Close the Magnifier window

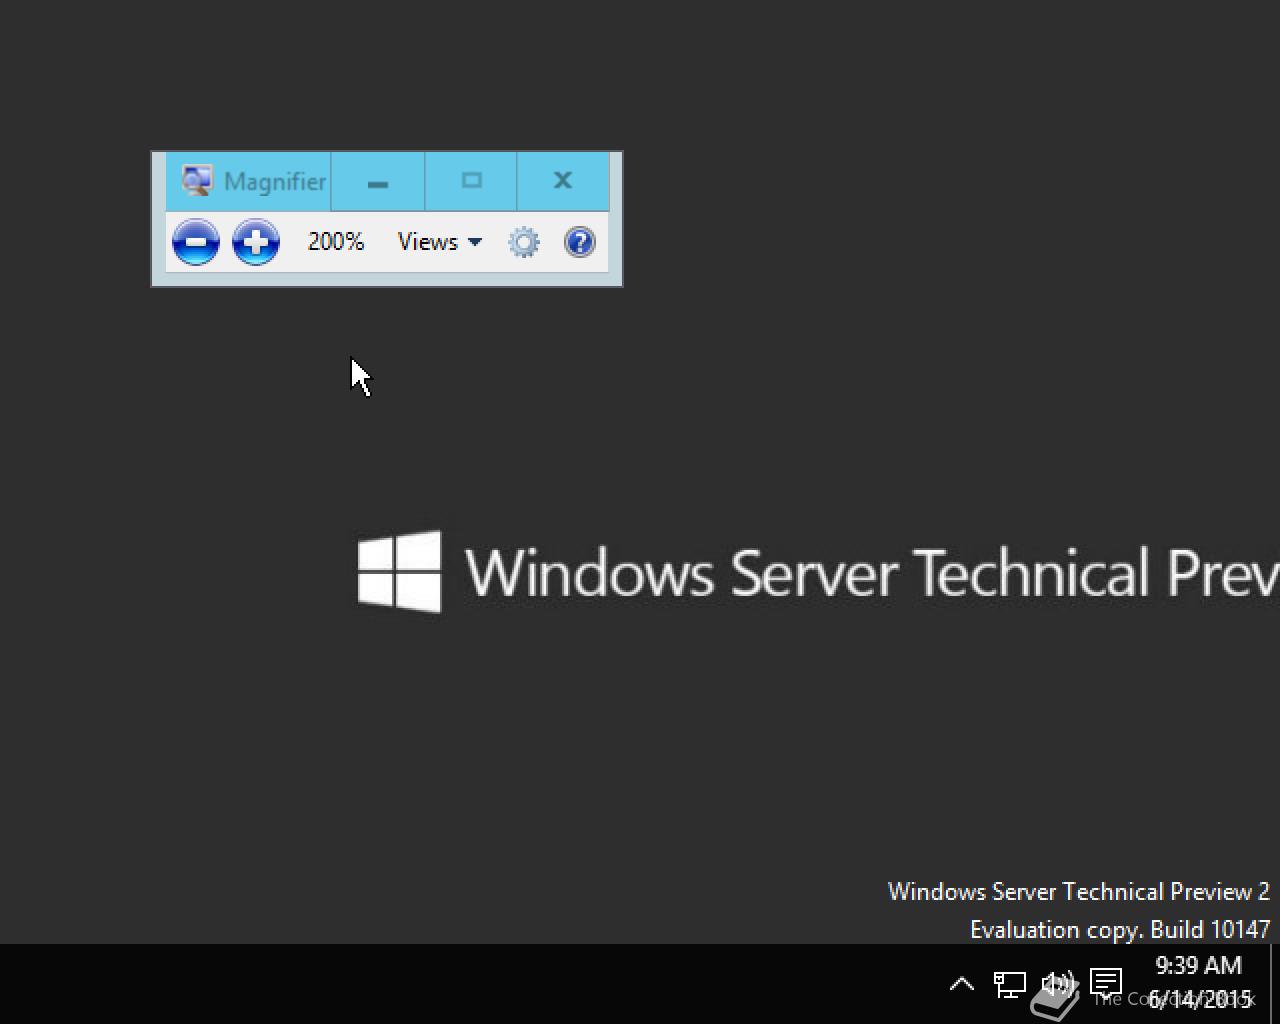[x=563, y=182]
